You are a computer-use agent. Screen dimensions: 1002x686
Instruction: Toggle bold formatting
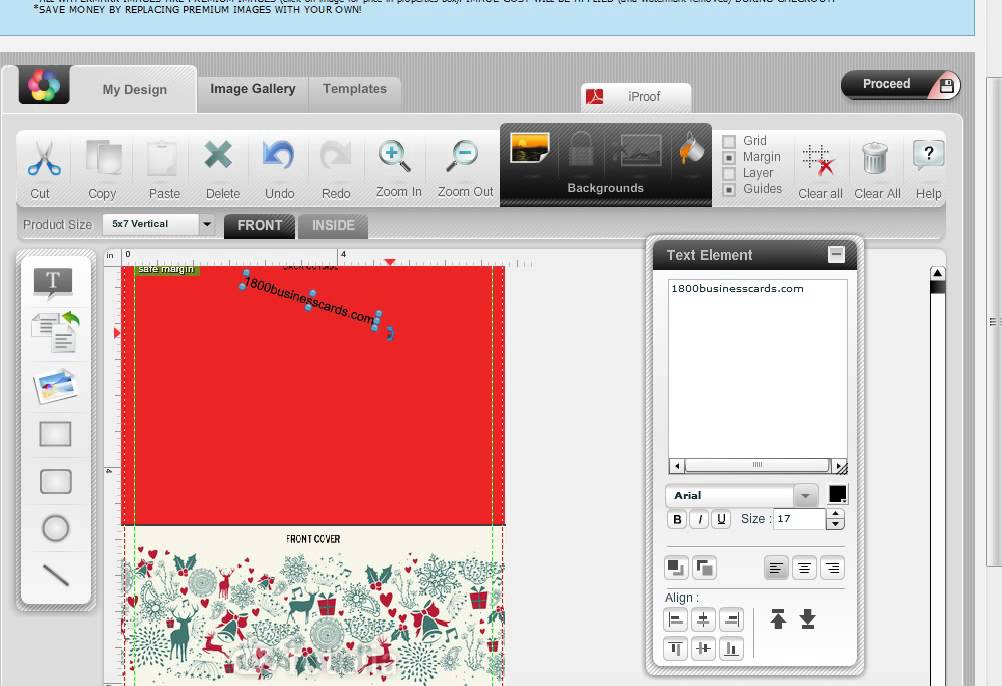tap(677, 519)
